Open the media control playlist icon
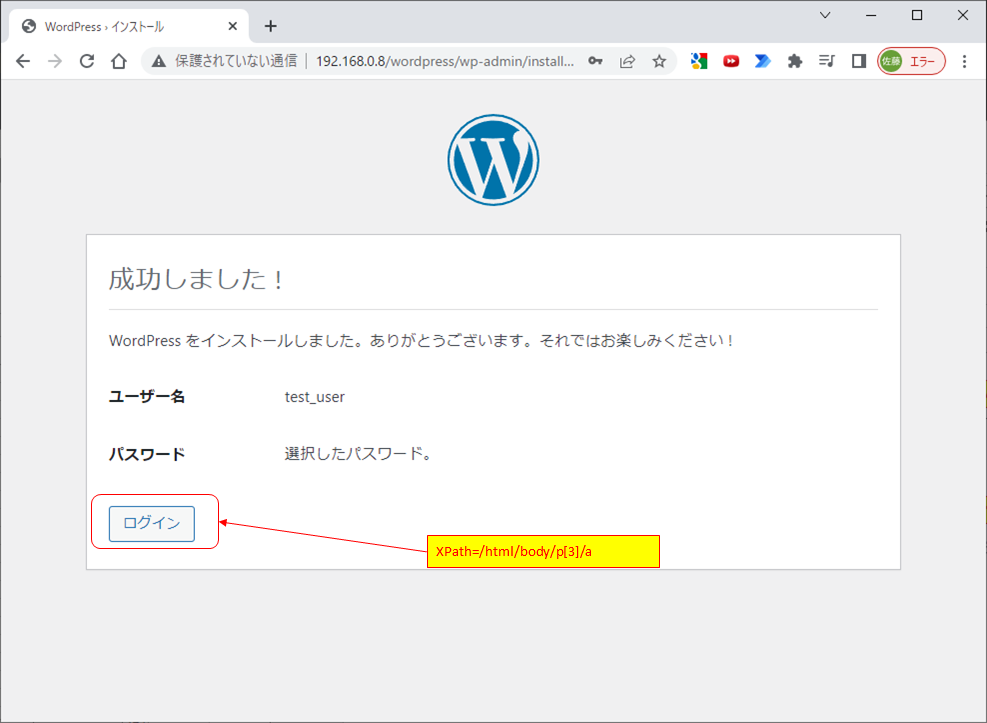The height and width of the screenshot is (723, 987). (826, 61)
